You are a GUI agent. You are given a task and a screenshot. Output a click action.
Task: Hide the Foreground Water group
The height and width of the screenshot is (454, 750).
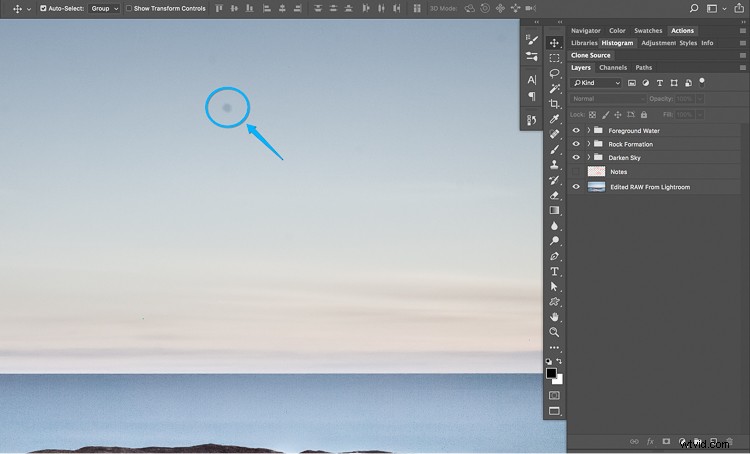(576, 131)
